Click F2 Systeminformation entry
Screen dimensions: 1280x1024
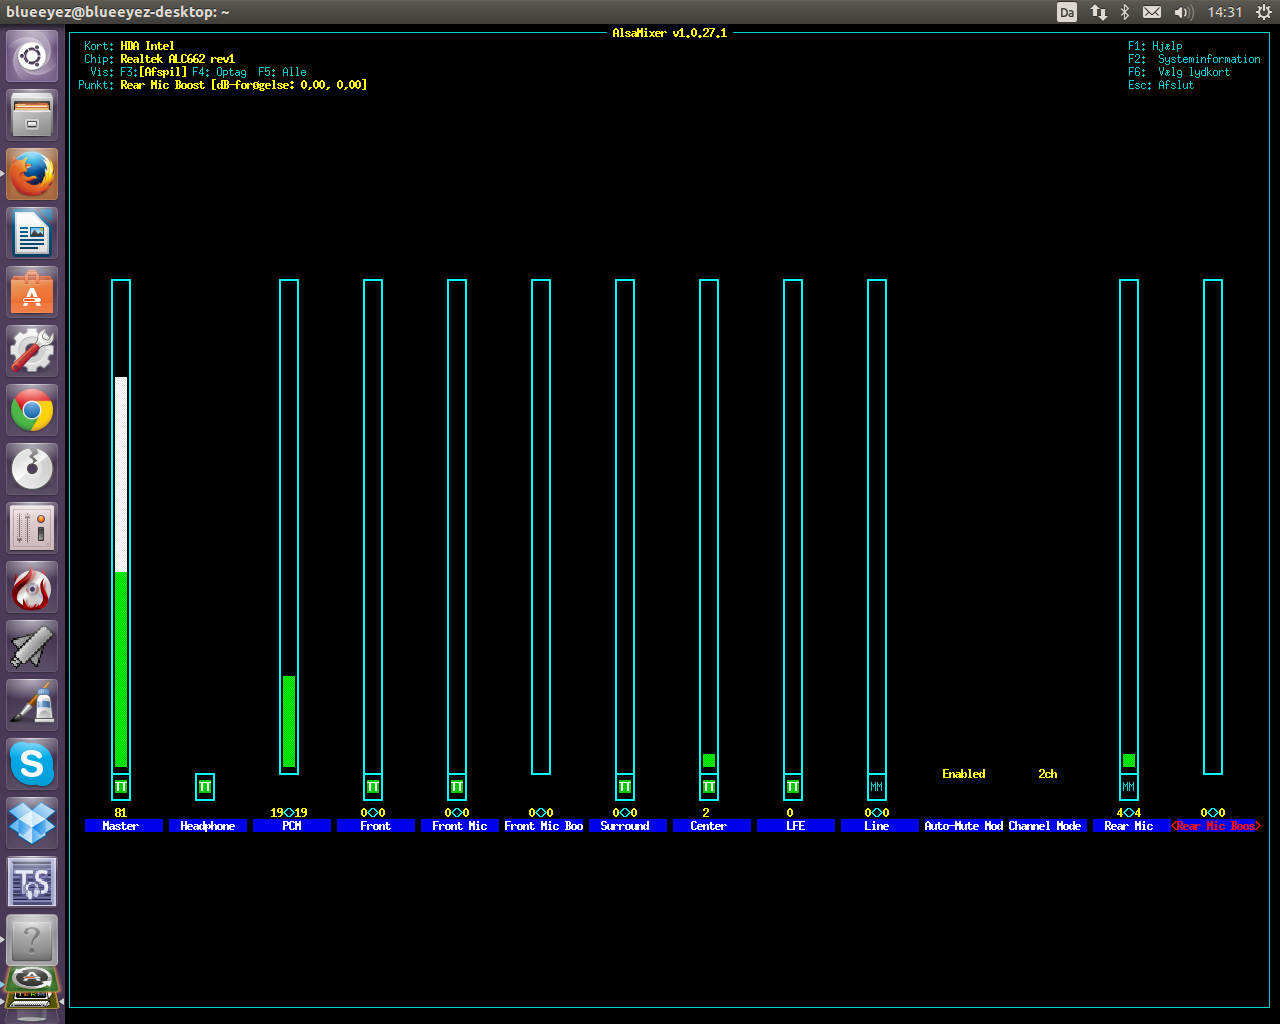click(x=1194, y=59)
